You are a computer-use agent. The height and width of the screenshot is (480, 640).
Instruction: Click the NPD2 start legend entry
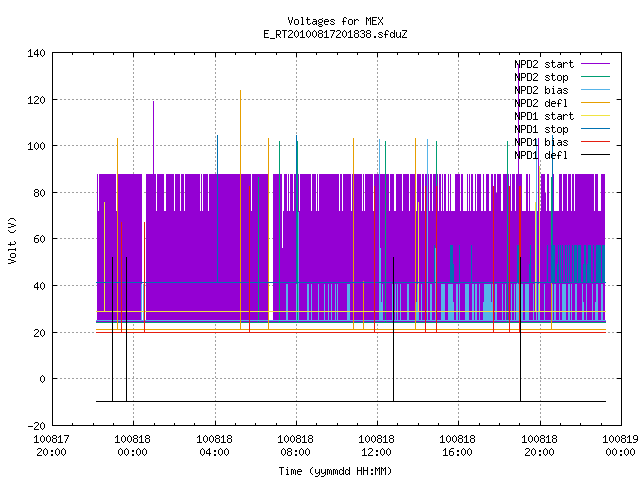(x=544, y=64)
